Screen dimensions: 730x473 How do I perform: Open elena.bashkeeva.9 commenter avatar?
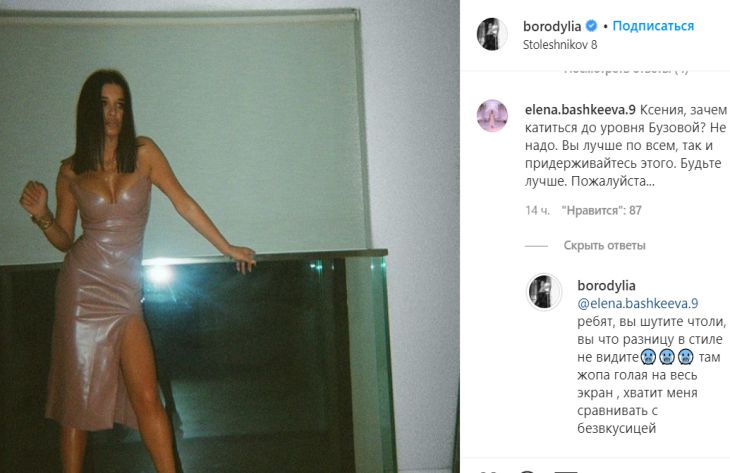pyautogui.click(x=492, y=115)
